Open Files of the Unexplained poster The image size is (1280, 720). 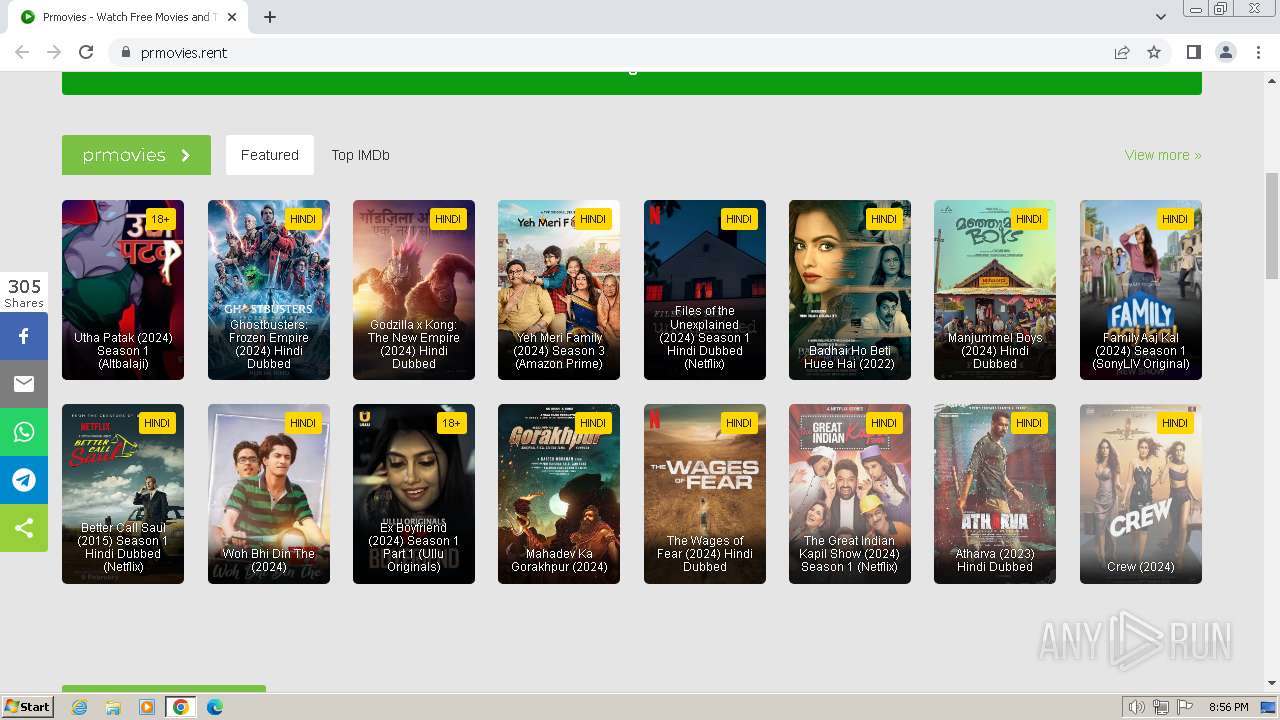[x=705, y=290]
